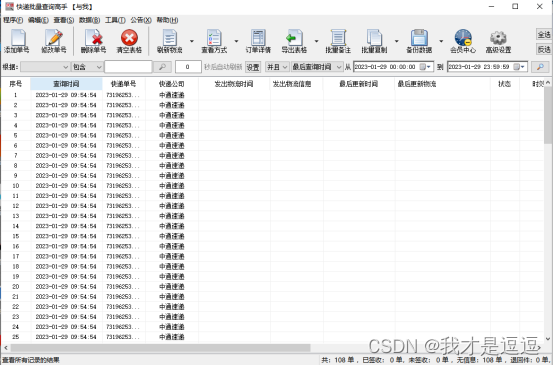Click the 反选 invert selection button
This screenshot has height=366, width=554.
click(x=544, y=49)
